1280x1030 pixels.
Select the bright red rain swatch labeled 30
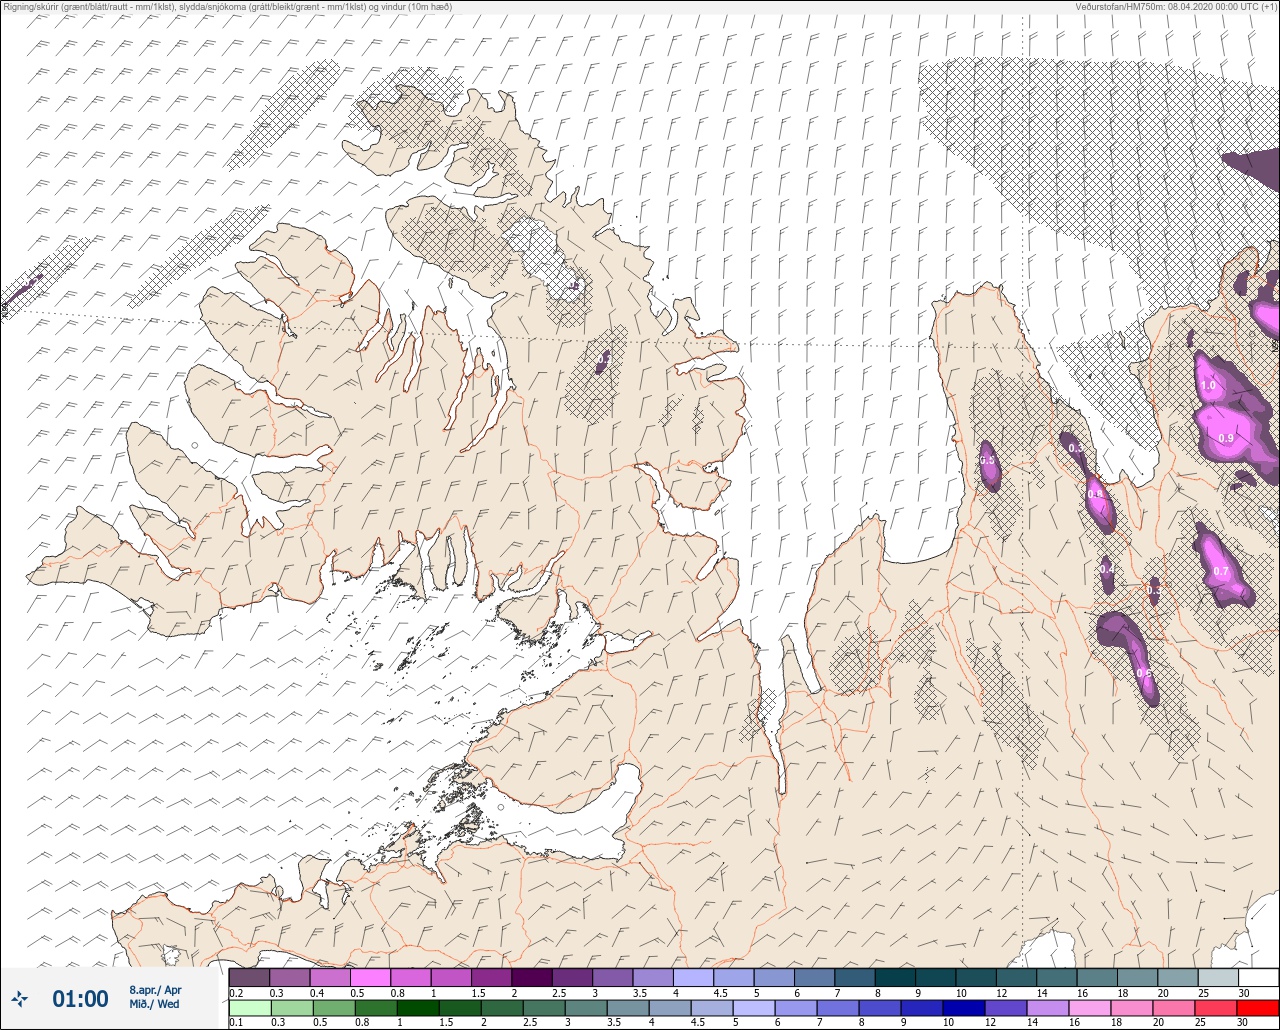coord(1257,1007)
